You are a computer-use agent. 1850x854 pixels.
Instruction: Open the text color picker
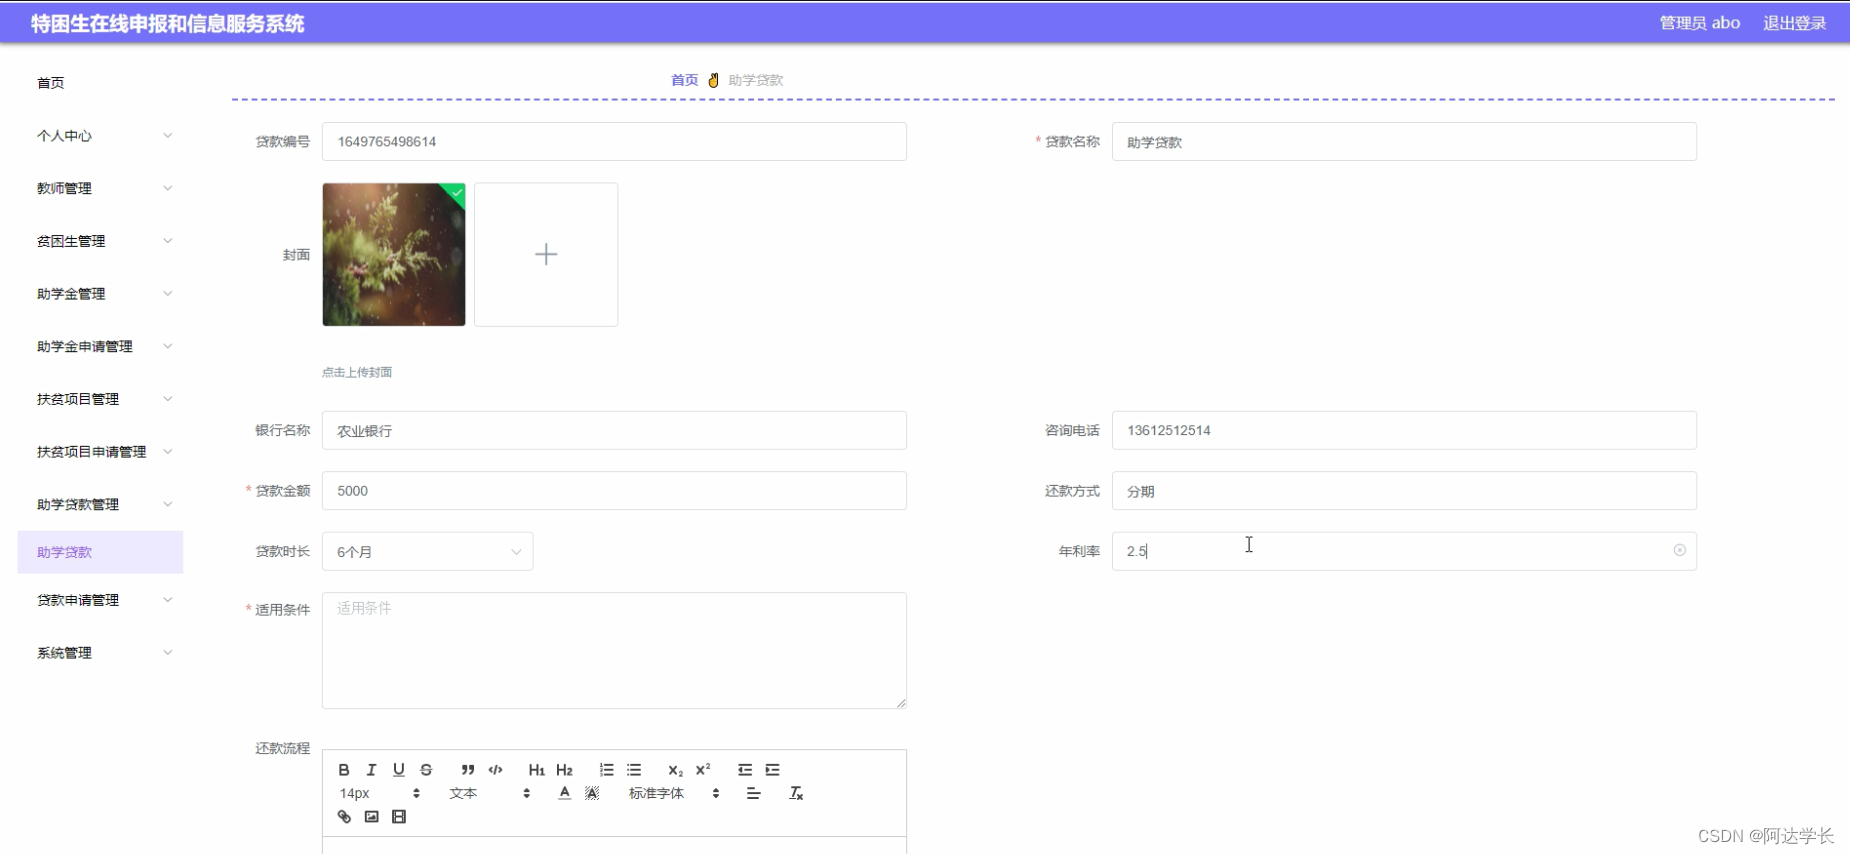pos(564,793)
